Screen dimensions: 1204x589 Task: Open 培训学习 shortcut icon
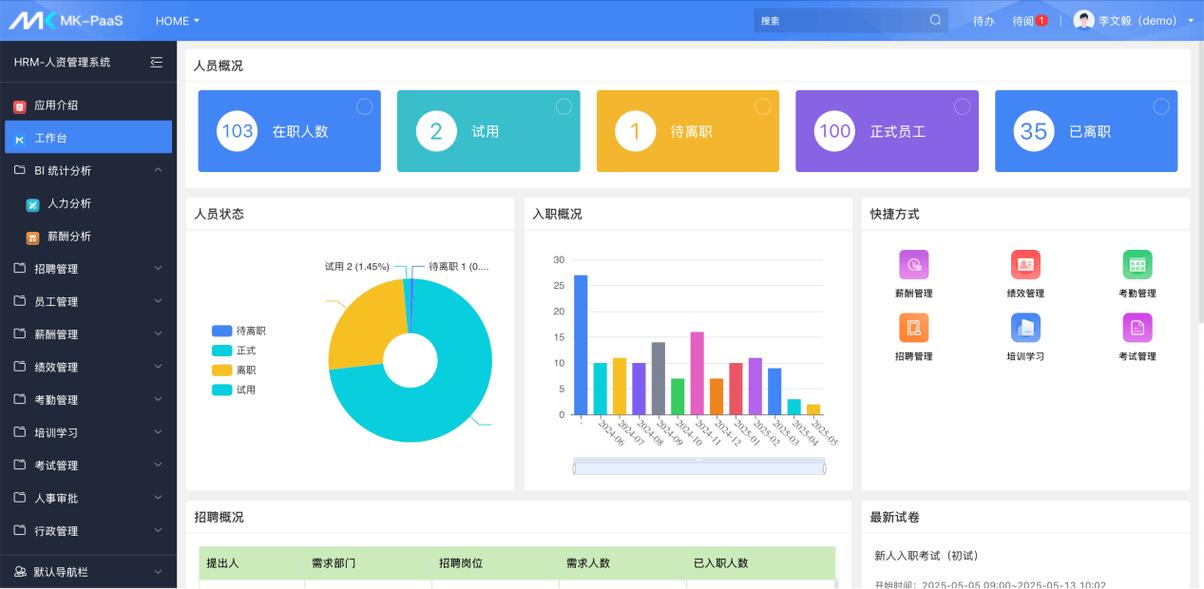[1025, 328]
